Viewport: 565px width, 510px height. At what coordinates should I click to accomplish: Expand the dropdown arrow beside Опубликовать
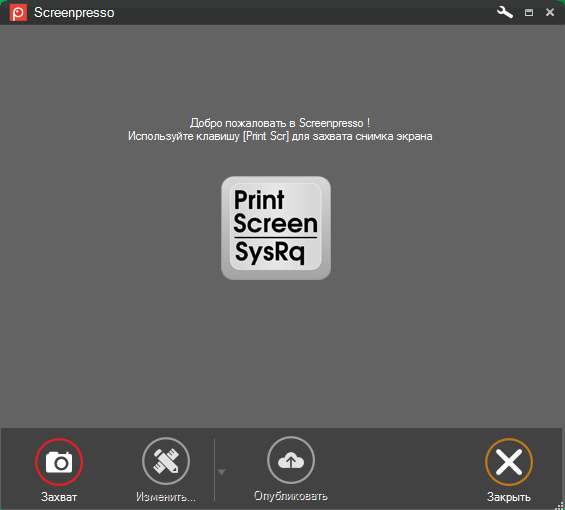point(222,472)
